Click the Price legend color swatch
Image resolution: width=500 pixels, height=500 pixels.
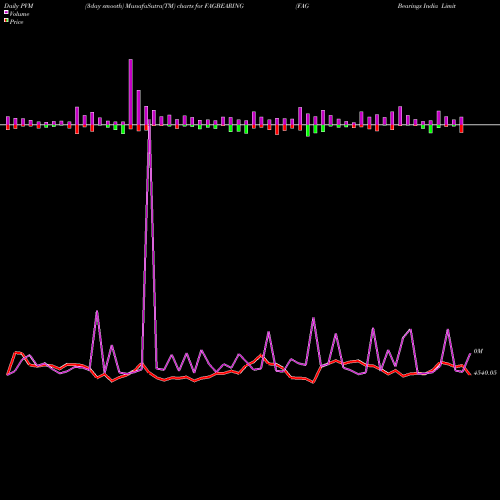(x=6, y=20)
